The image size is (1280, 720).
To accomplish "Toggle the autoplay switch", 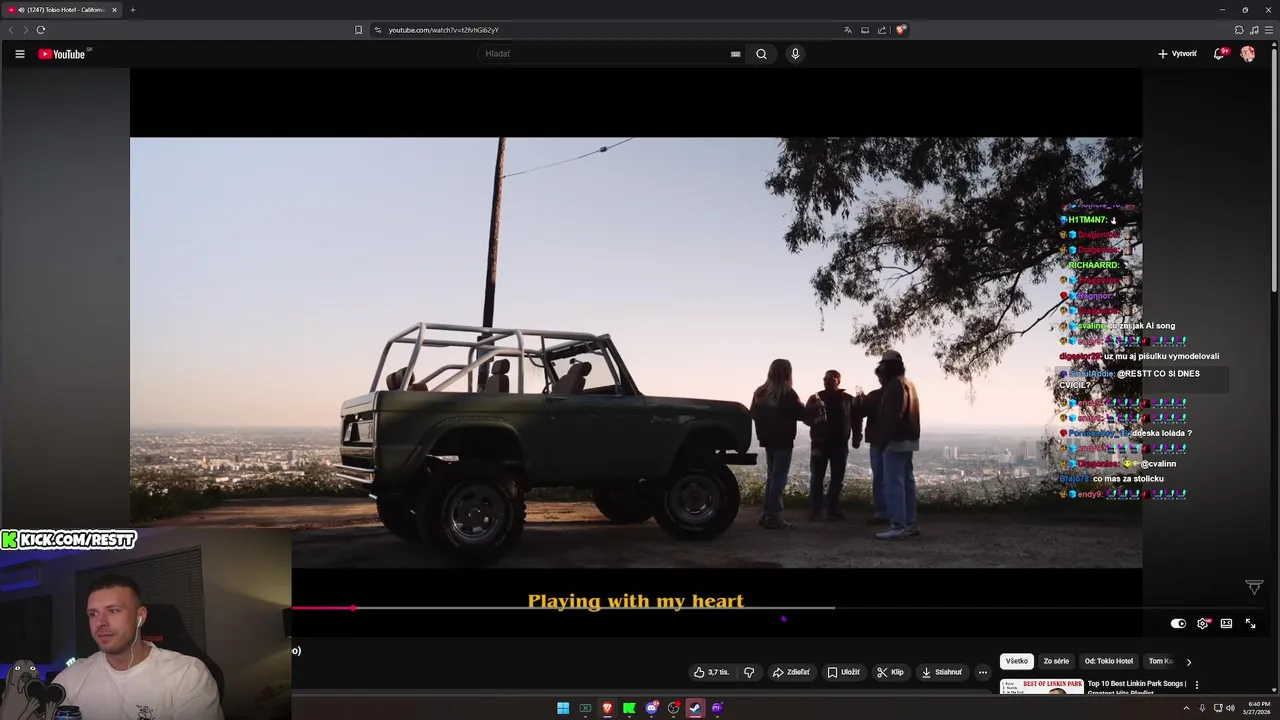I will pos(1178,624).
